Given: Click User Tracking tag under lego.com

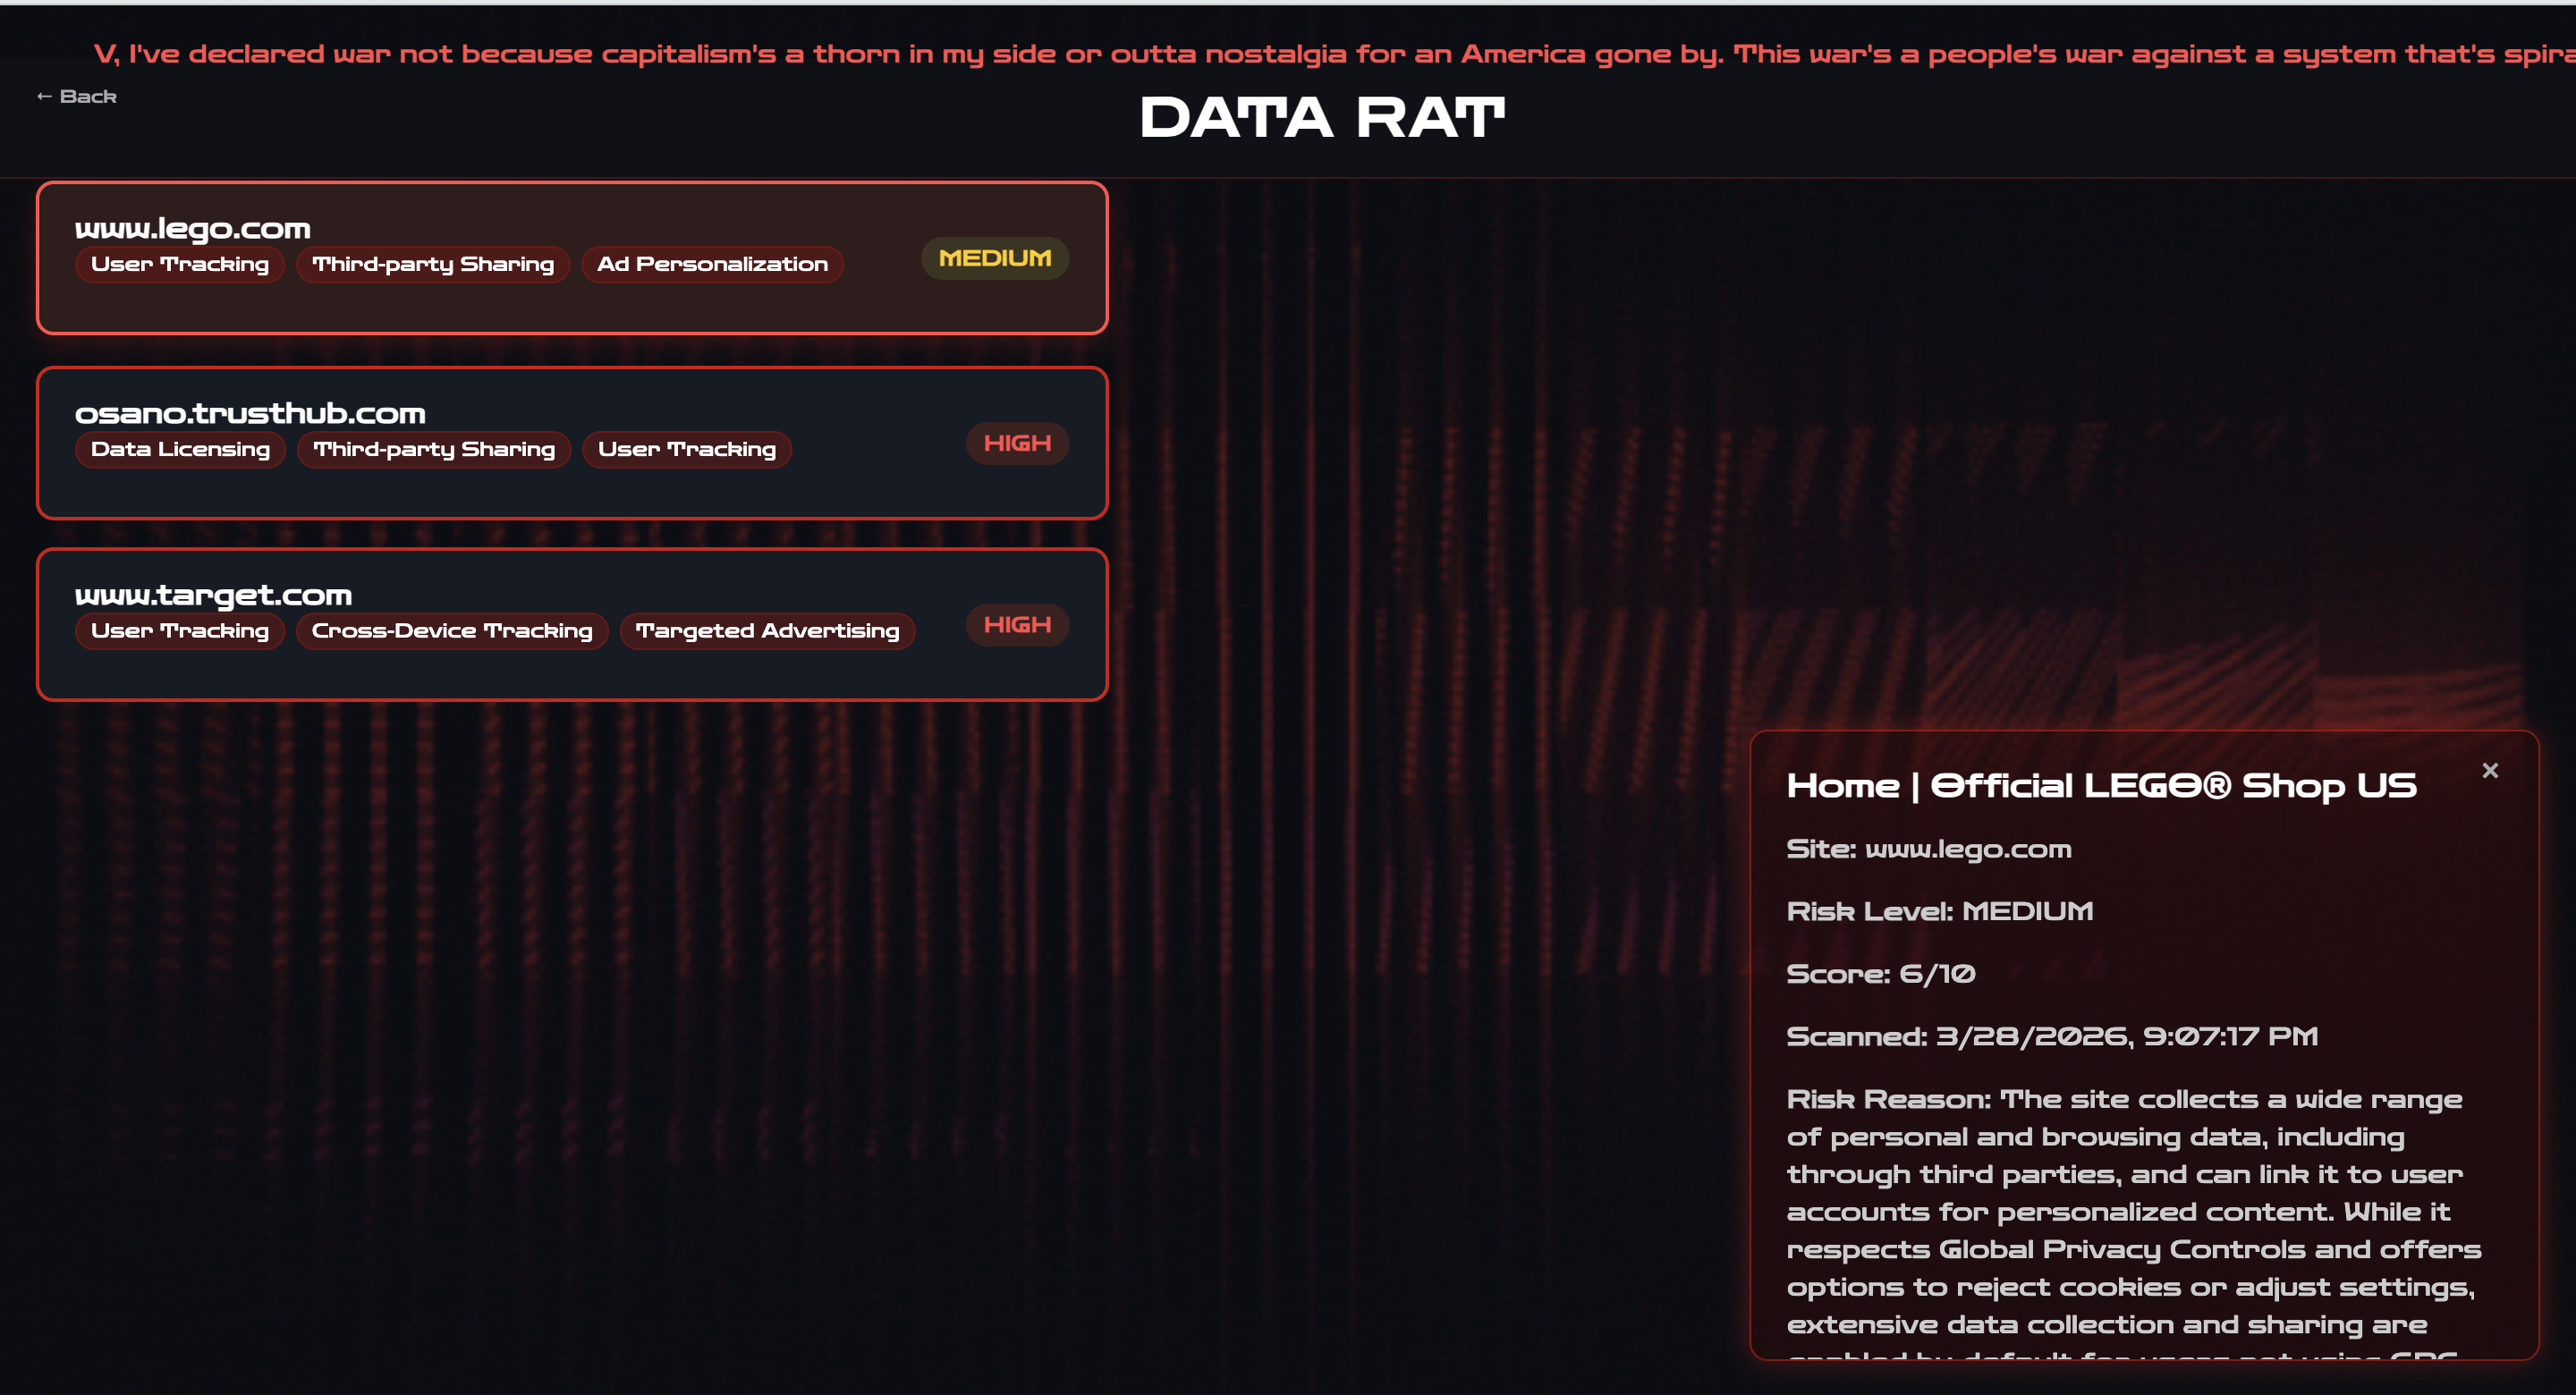Looking at the screenshot, I should tap(180, 265).
